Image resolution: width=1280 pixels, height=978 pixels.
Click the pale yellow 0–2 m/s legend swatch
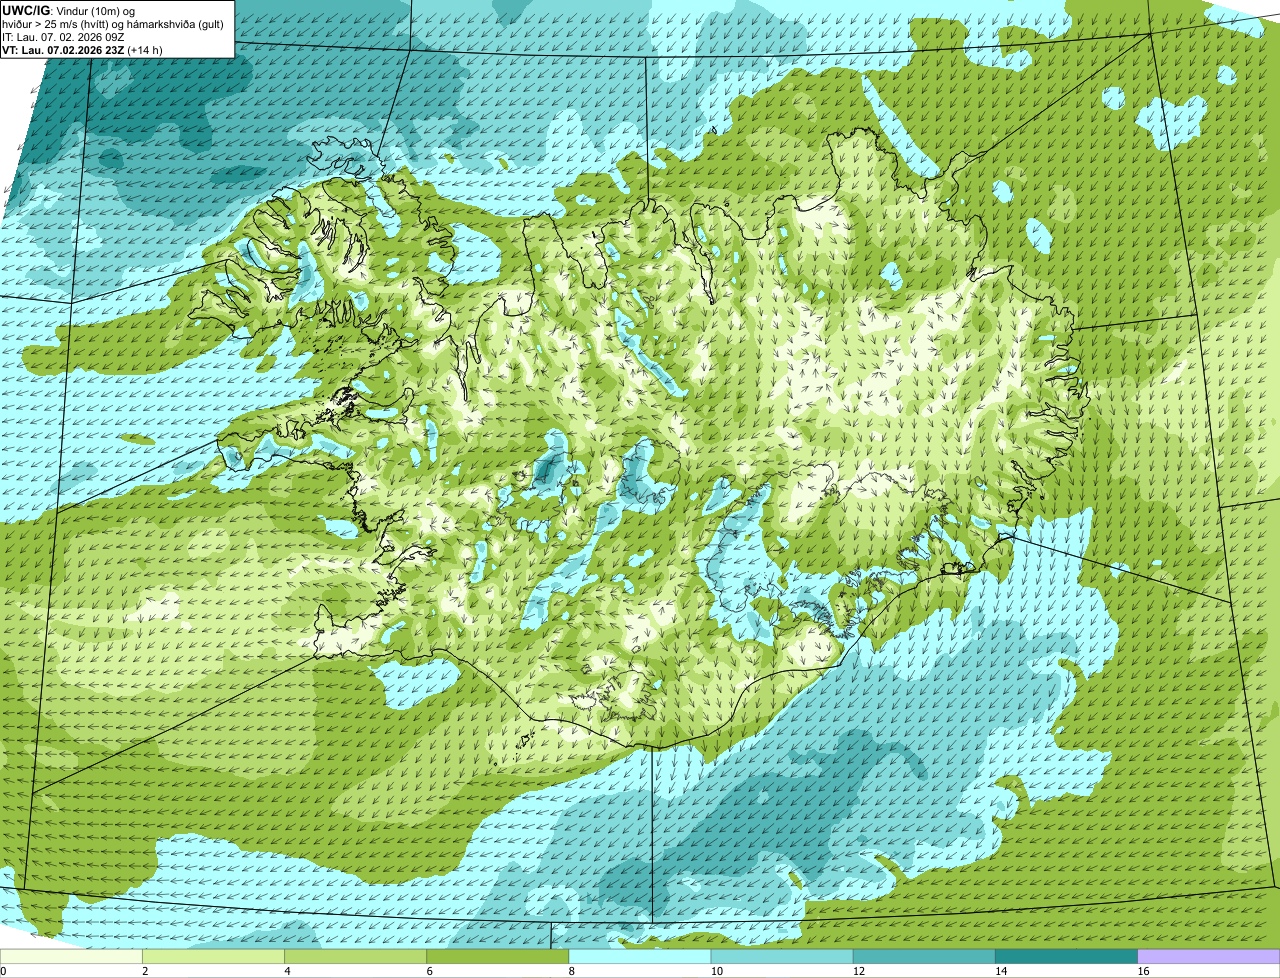72,957
